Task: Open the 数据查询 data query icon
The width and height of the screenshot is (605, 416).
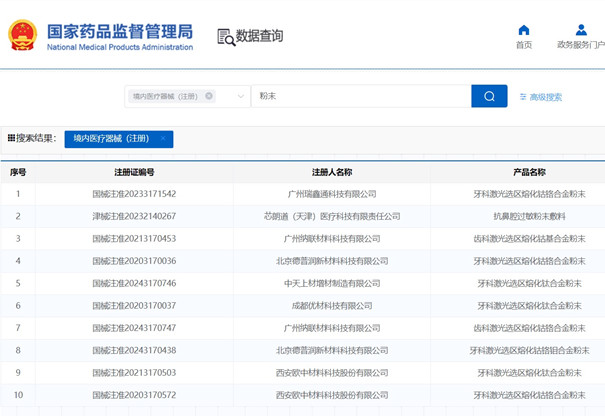Action: click(226, 37)
